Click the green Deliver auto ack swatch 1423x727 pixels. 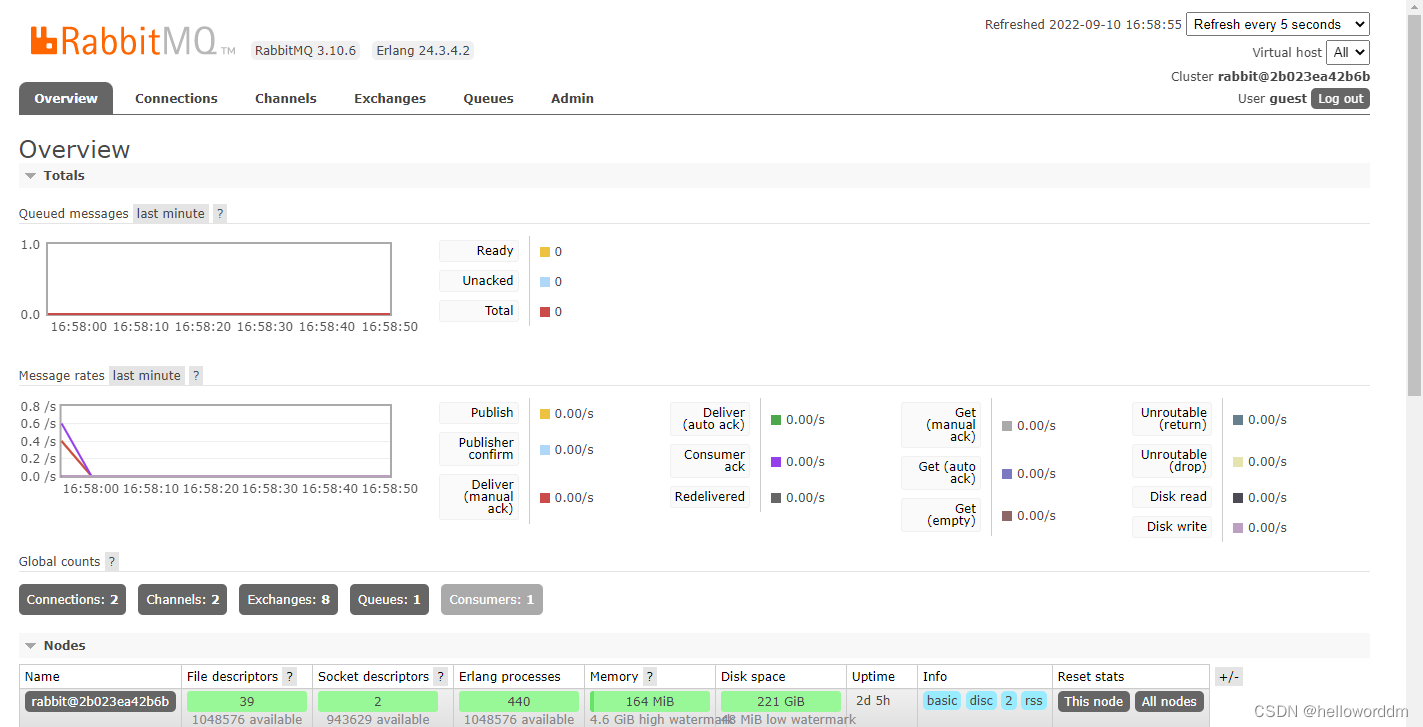pyautogui.click(x=776, y=420)
